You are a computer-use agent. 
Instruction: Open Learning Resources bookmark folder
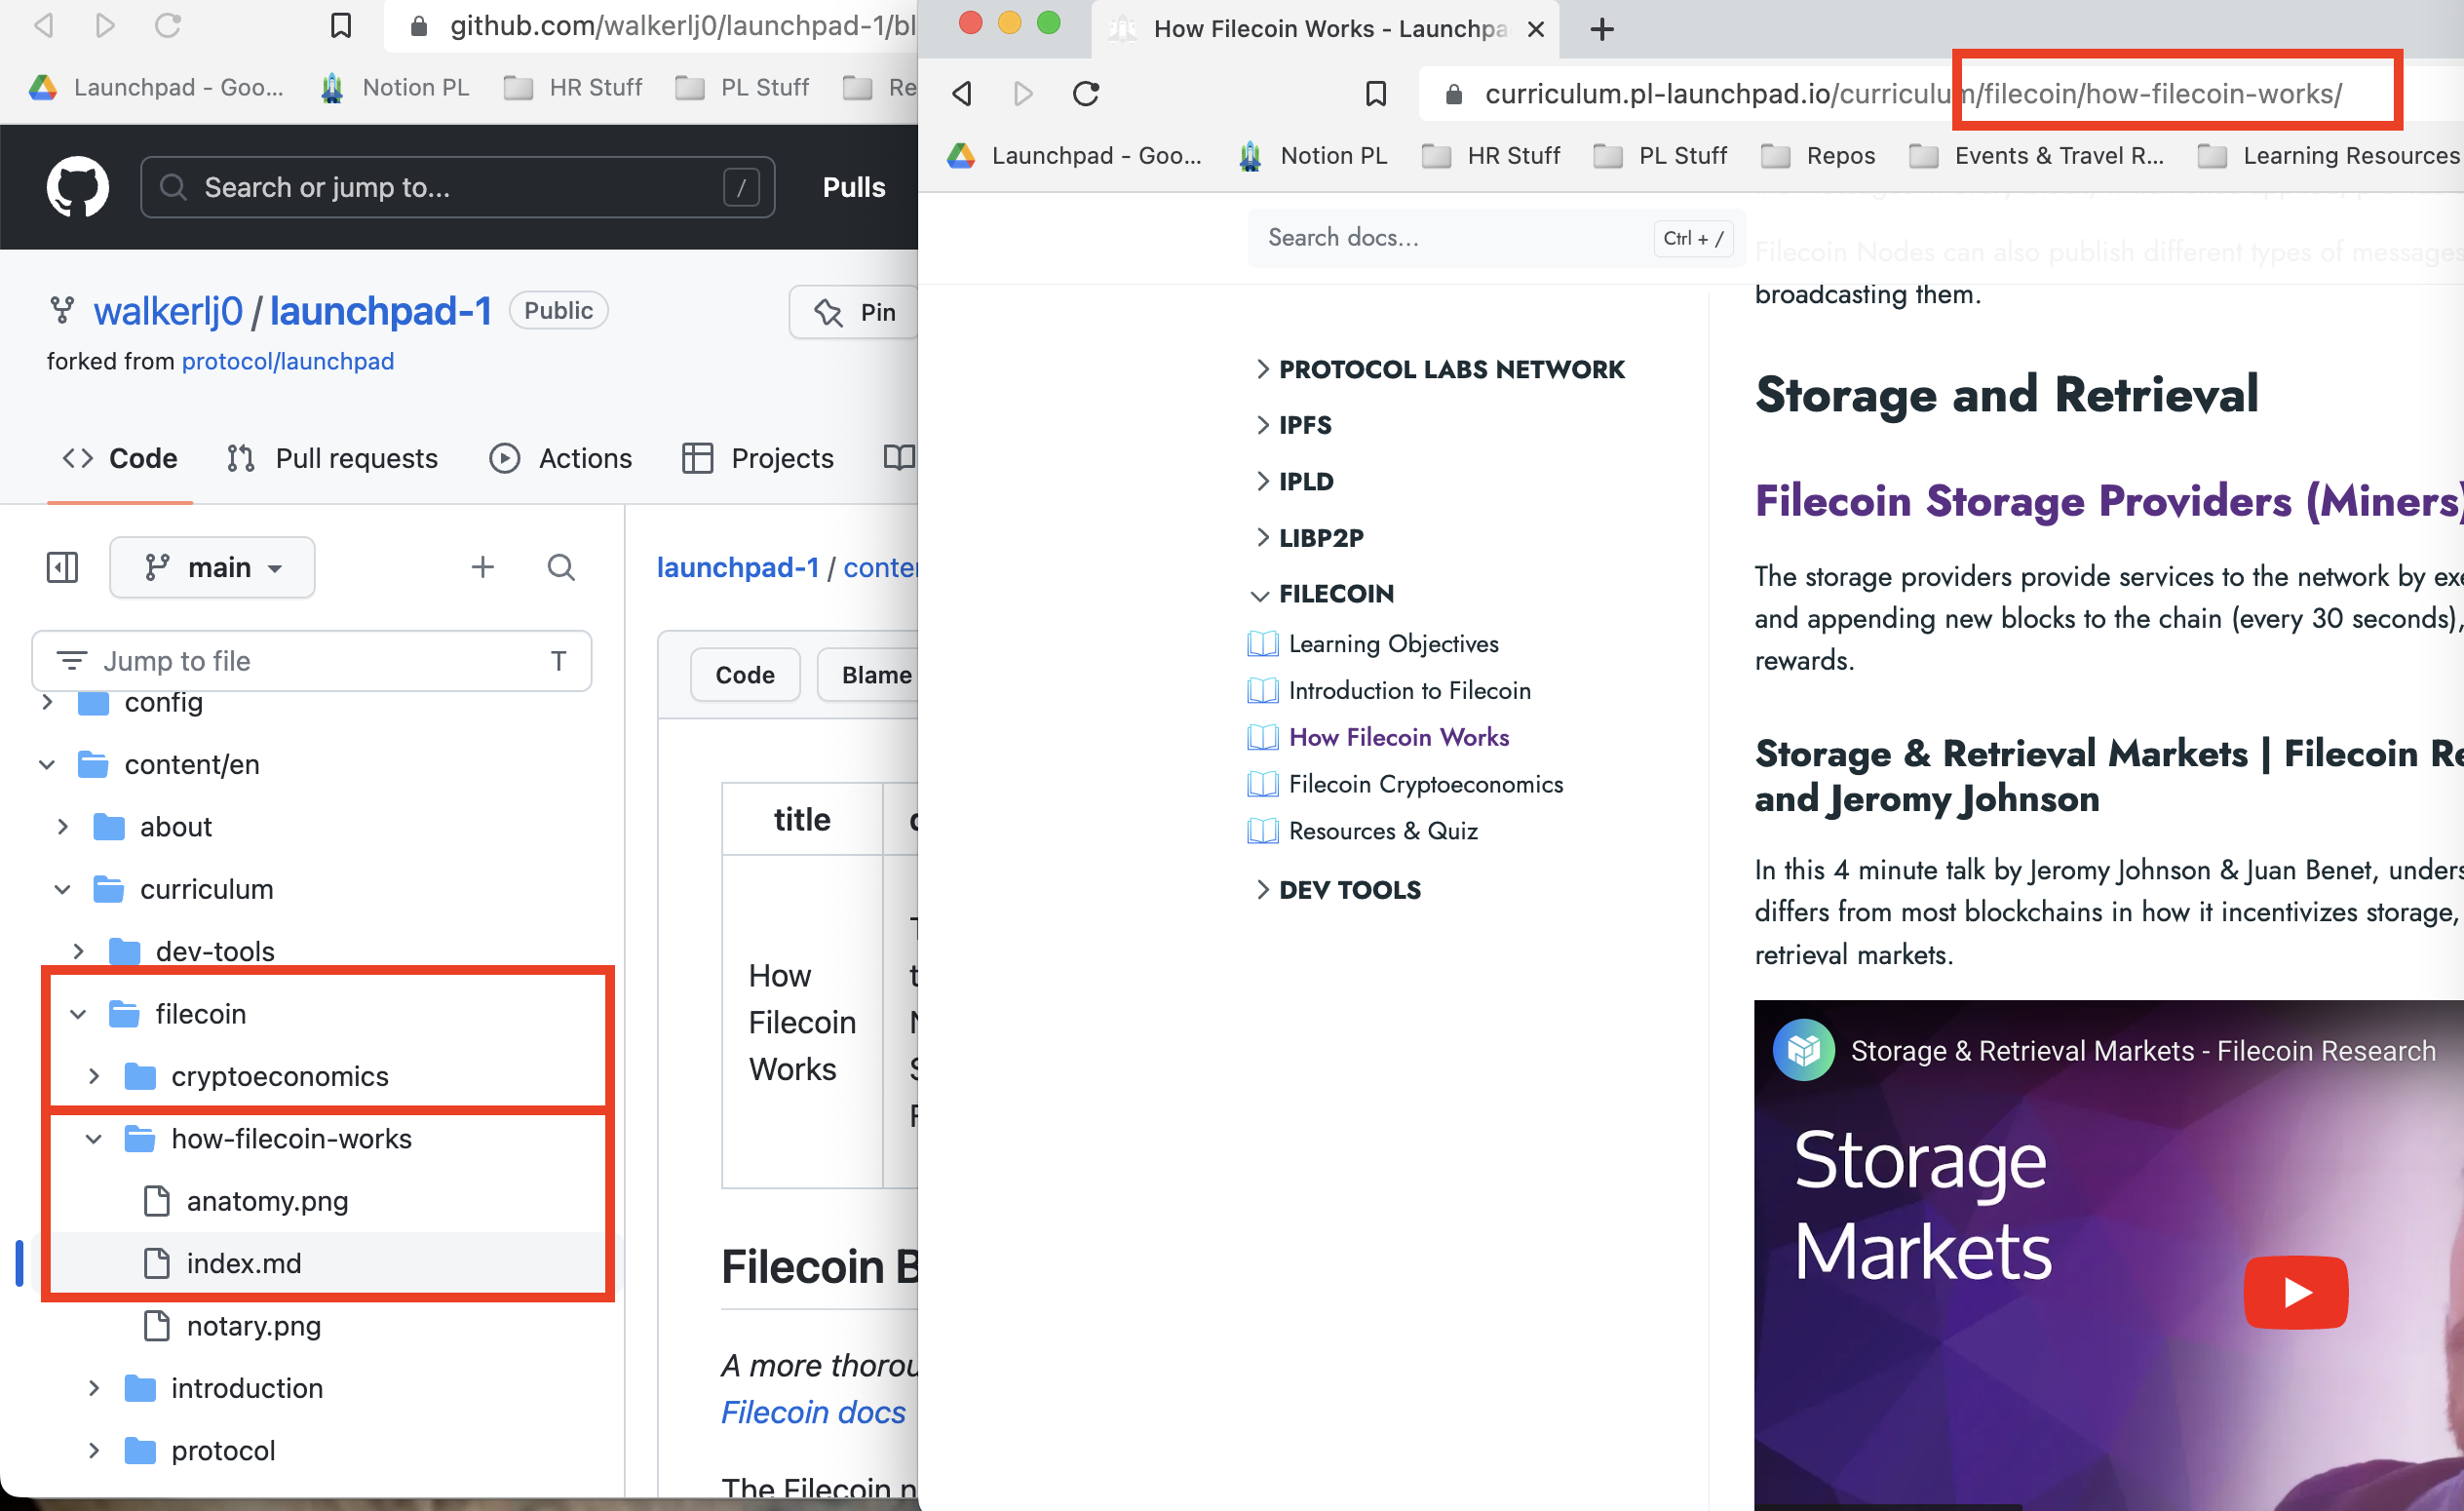click(x=2328, y=156)
